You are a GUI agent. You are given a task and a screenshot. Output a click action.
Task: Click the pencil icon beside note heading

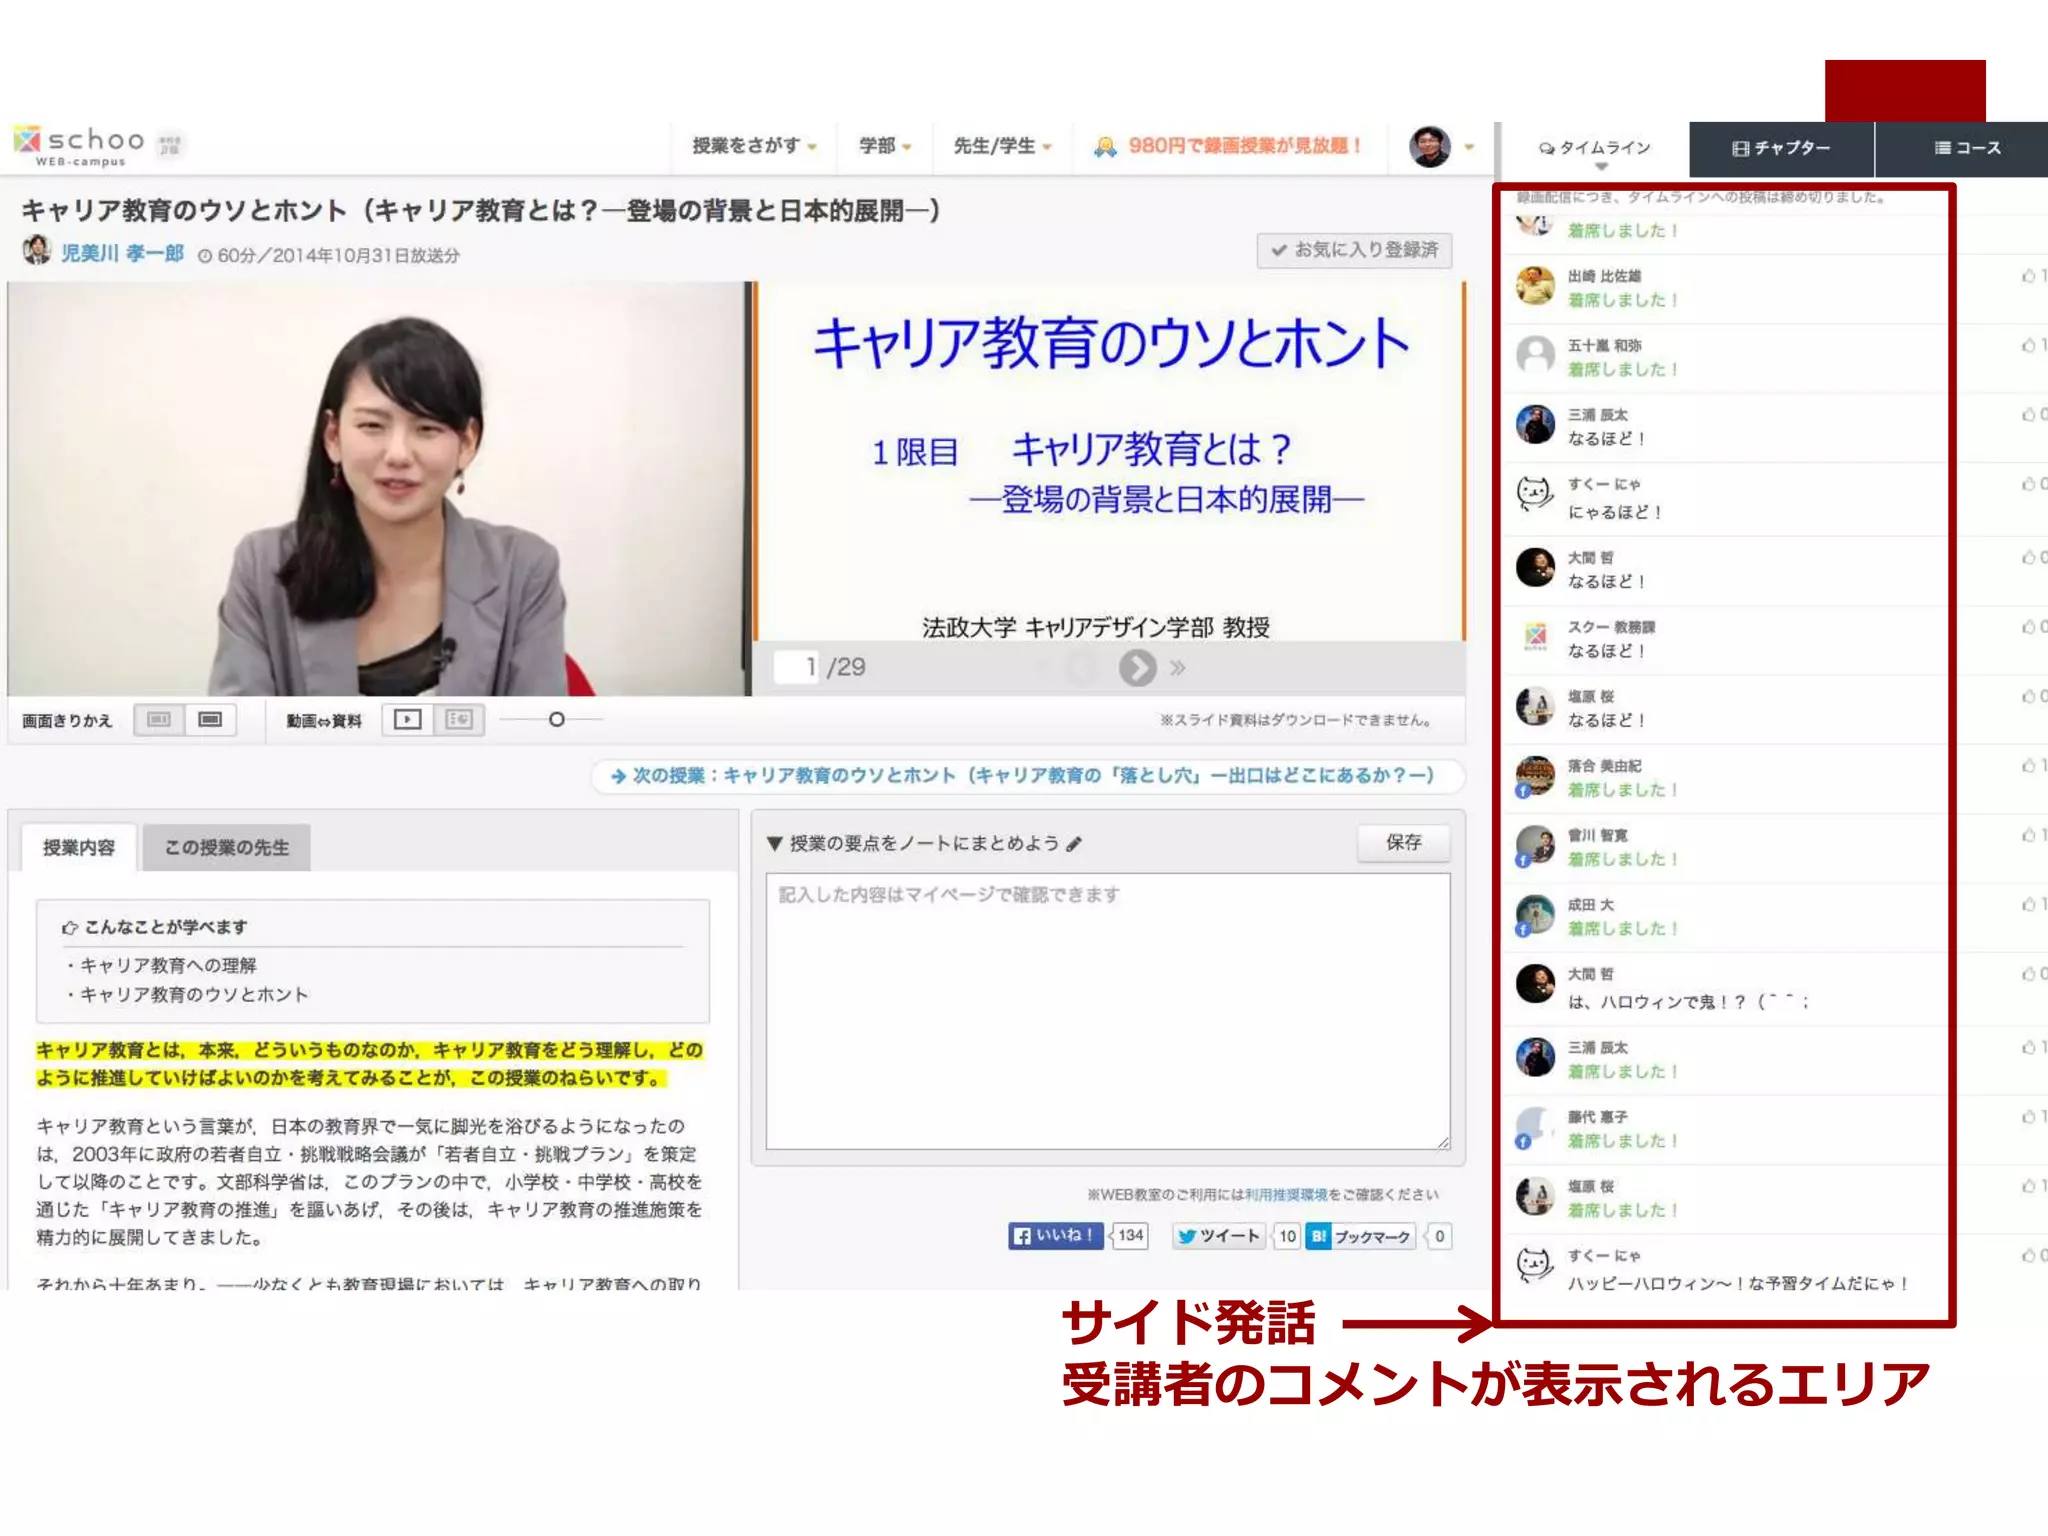click(1075, 844)
